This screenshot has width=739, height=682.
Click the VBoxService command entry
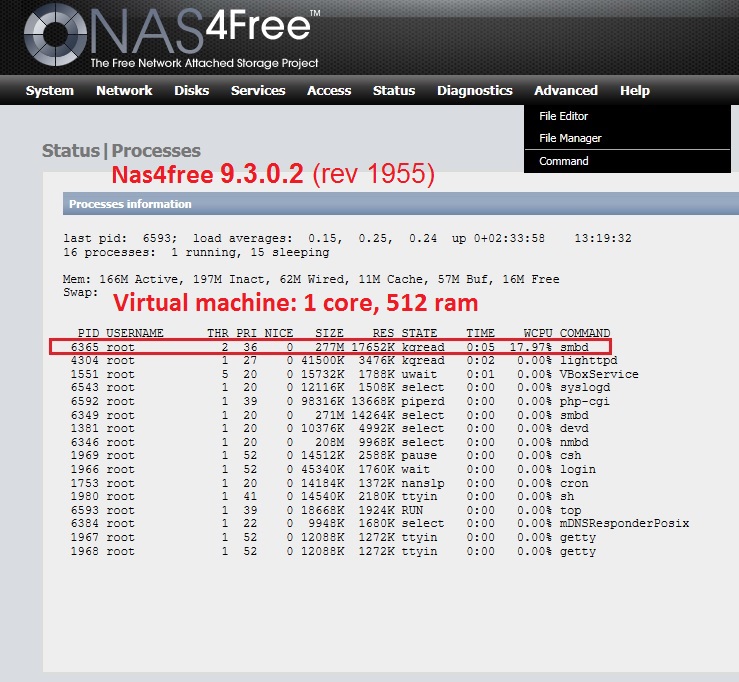click(599, 374)
